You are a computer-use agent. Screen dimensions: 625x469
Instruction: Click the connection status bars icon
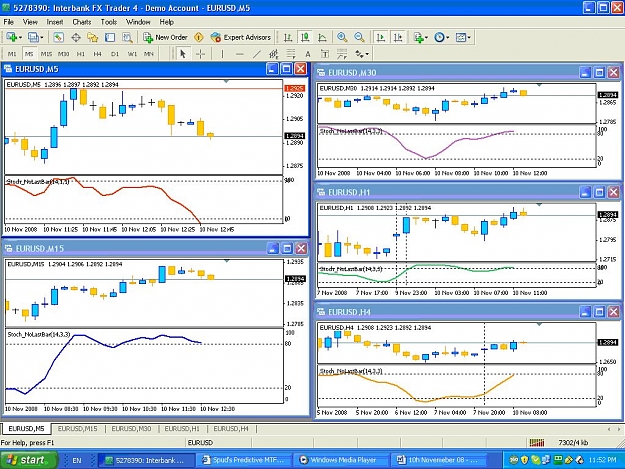537,442
